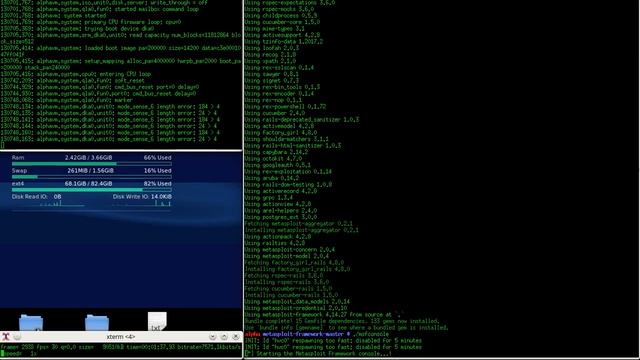Image resolution: width=640 pixels, height=360 pixels.
Task: Click the 'Using metasploit-framework 4.14.27 from source' line
Action: click(x=323, y=315)
